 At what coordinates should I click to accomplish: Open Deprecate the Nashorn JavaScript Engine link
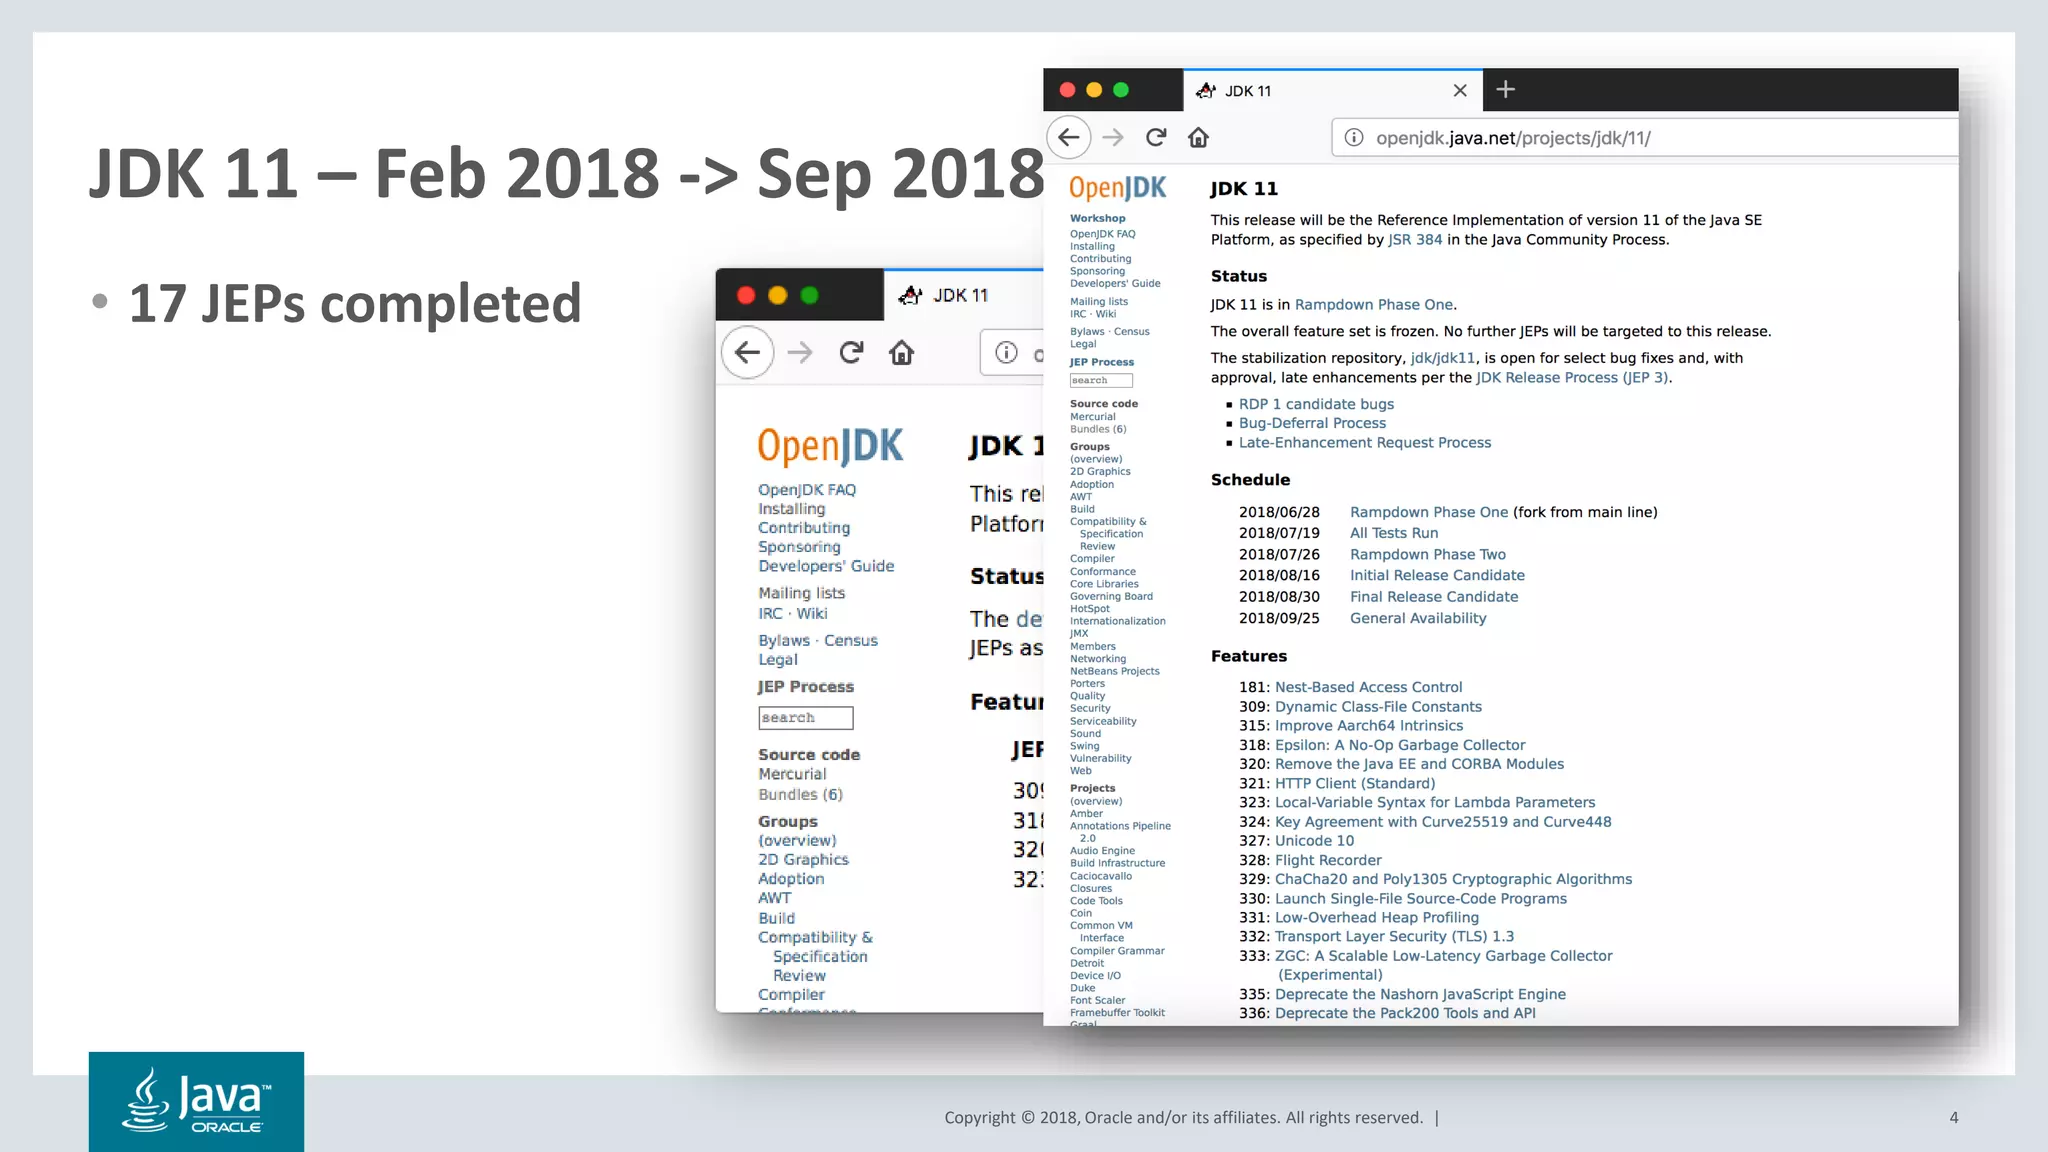(x=1420, y=994)
